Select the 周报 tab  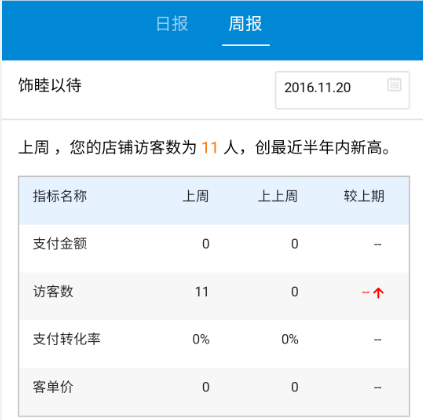[x=245, y=24]
